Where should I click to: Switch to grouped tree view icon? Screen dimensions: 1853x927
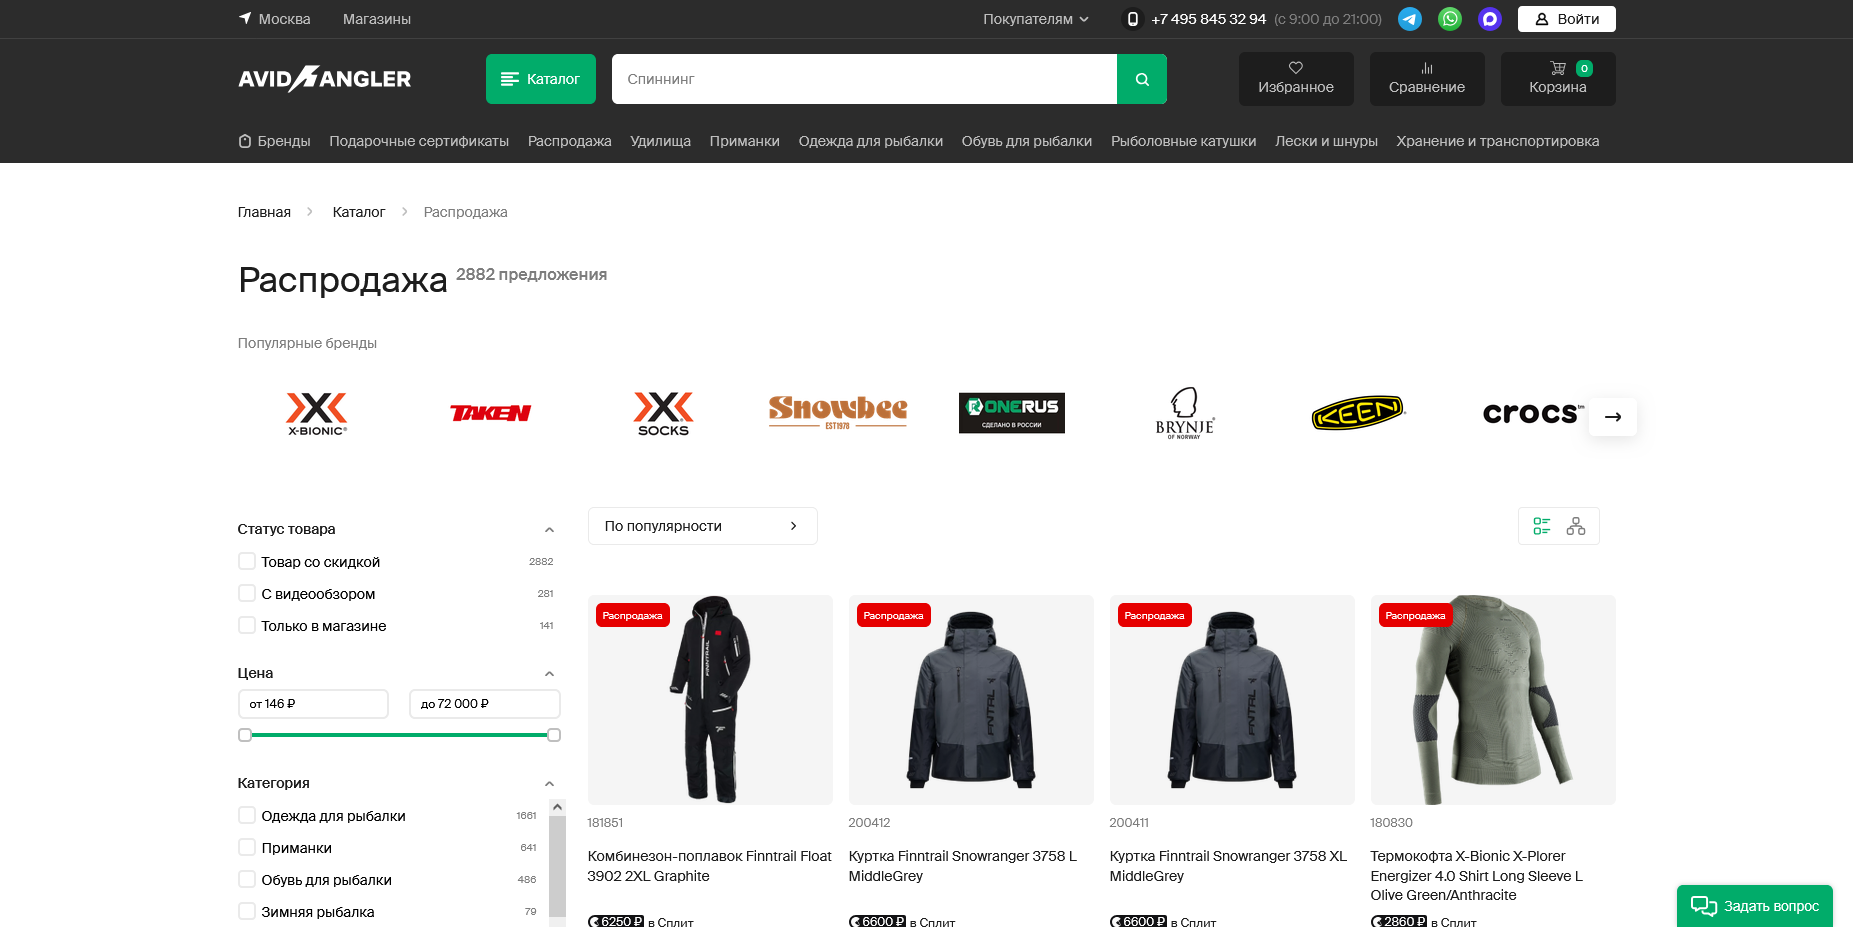click(x=1576, y=526)
